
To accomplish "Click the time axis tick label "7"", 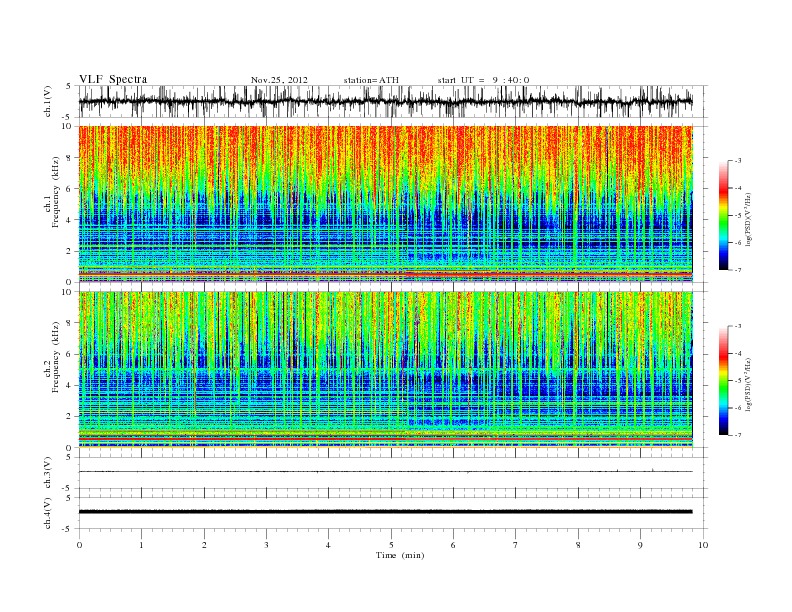I will pyautogui.click(x=516, y=545).
